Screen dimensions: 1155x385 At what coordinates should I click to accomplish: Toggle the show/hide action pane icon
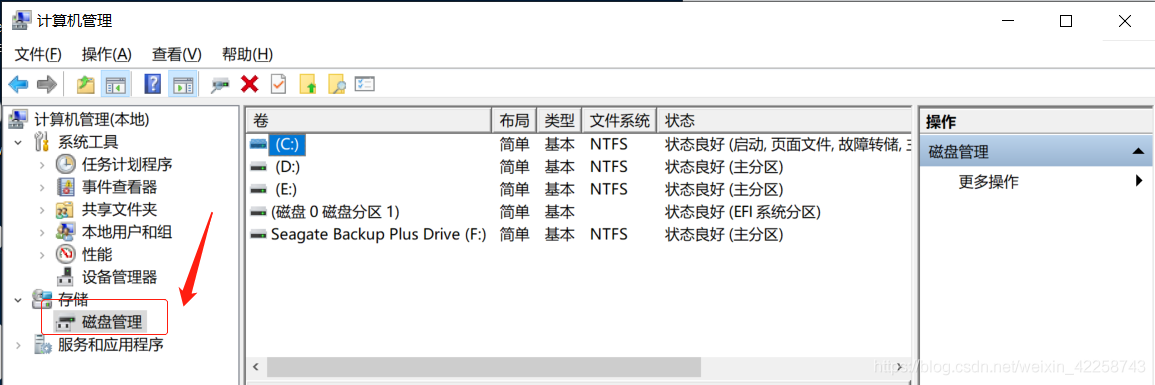(183, 85)
